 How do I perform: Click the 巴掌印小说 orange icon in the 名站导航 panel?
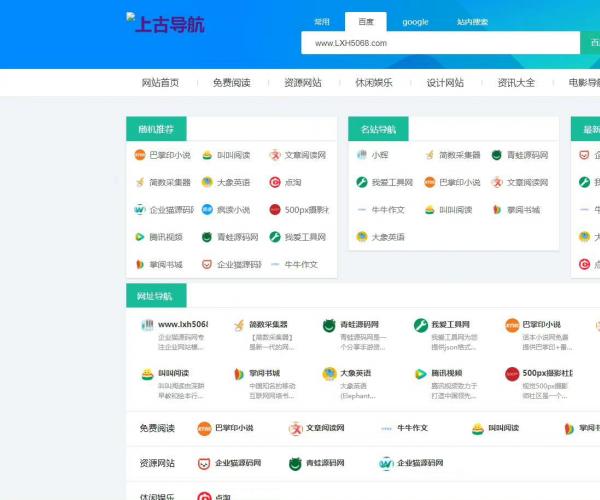click(429, 182)
